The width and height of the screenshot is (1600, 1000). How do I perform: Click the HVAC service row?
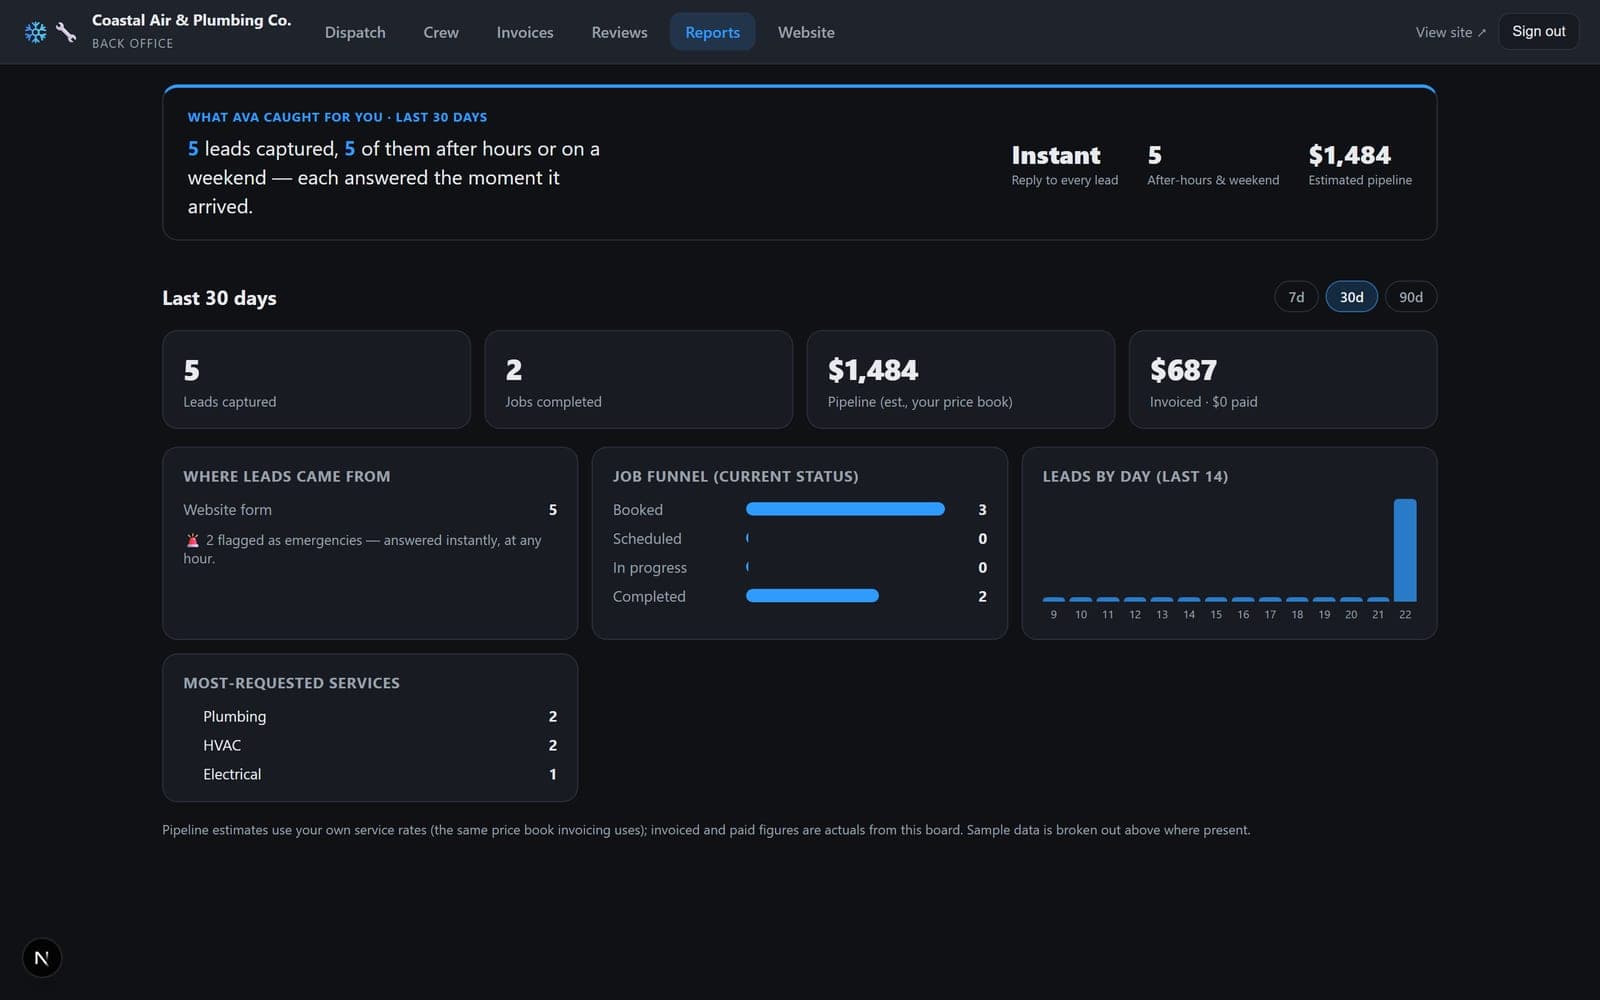(370, 745)
